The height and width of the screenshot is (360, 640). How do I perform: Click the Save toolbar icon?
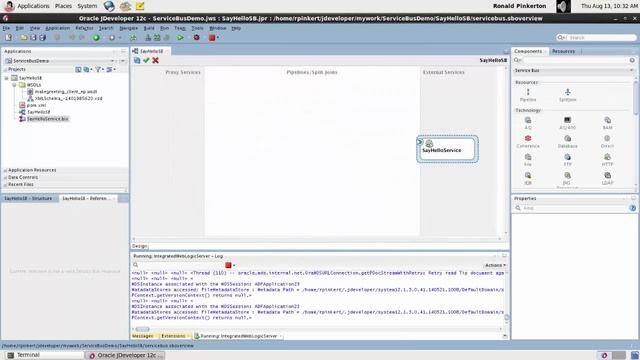tap(33, 38)
